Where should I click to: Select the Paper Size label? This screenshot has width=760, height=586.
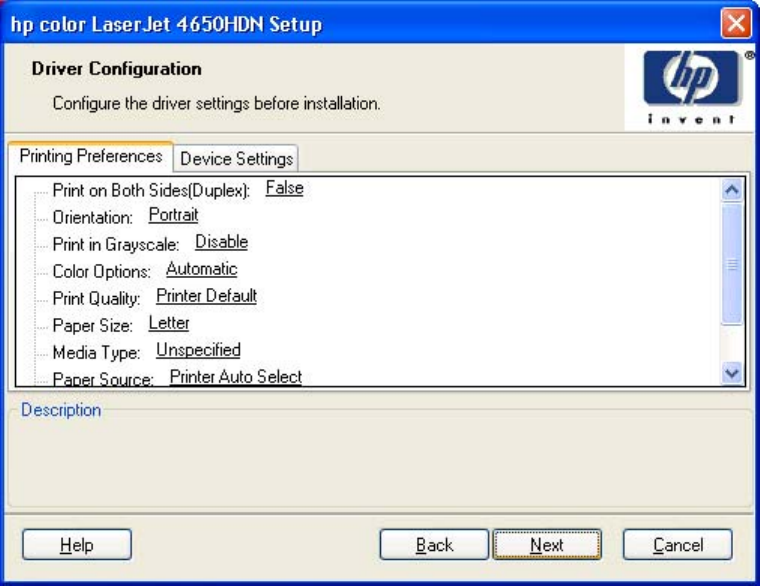tap(93, 325)
